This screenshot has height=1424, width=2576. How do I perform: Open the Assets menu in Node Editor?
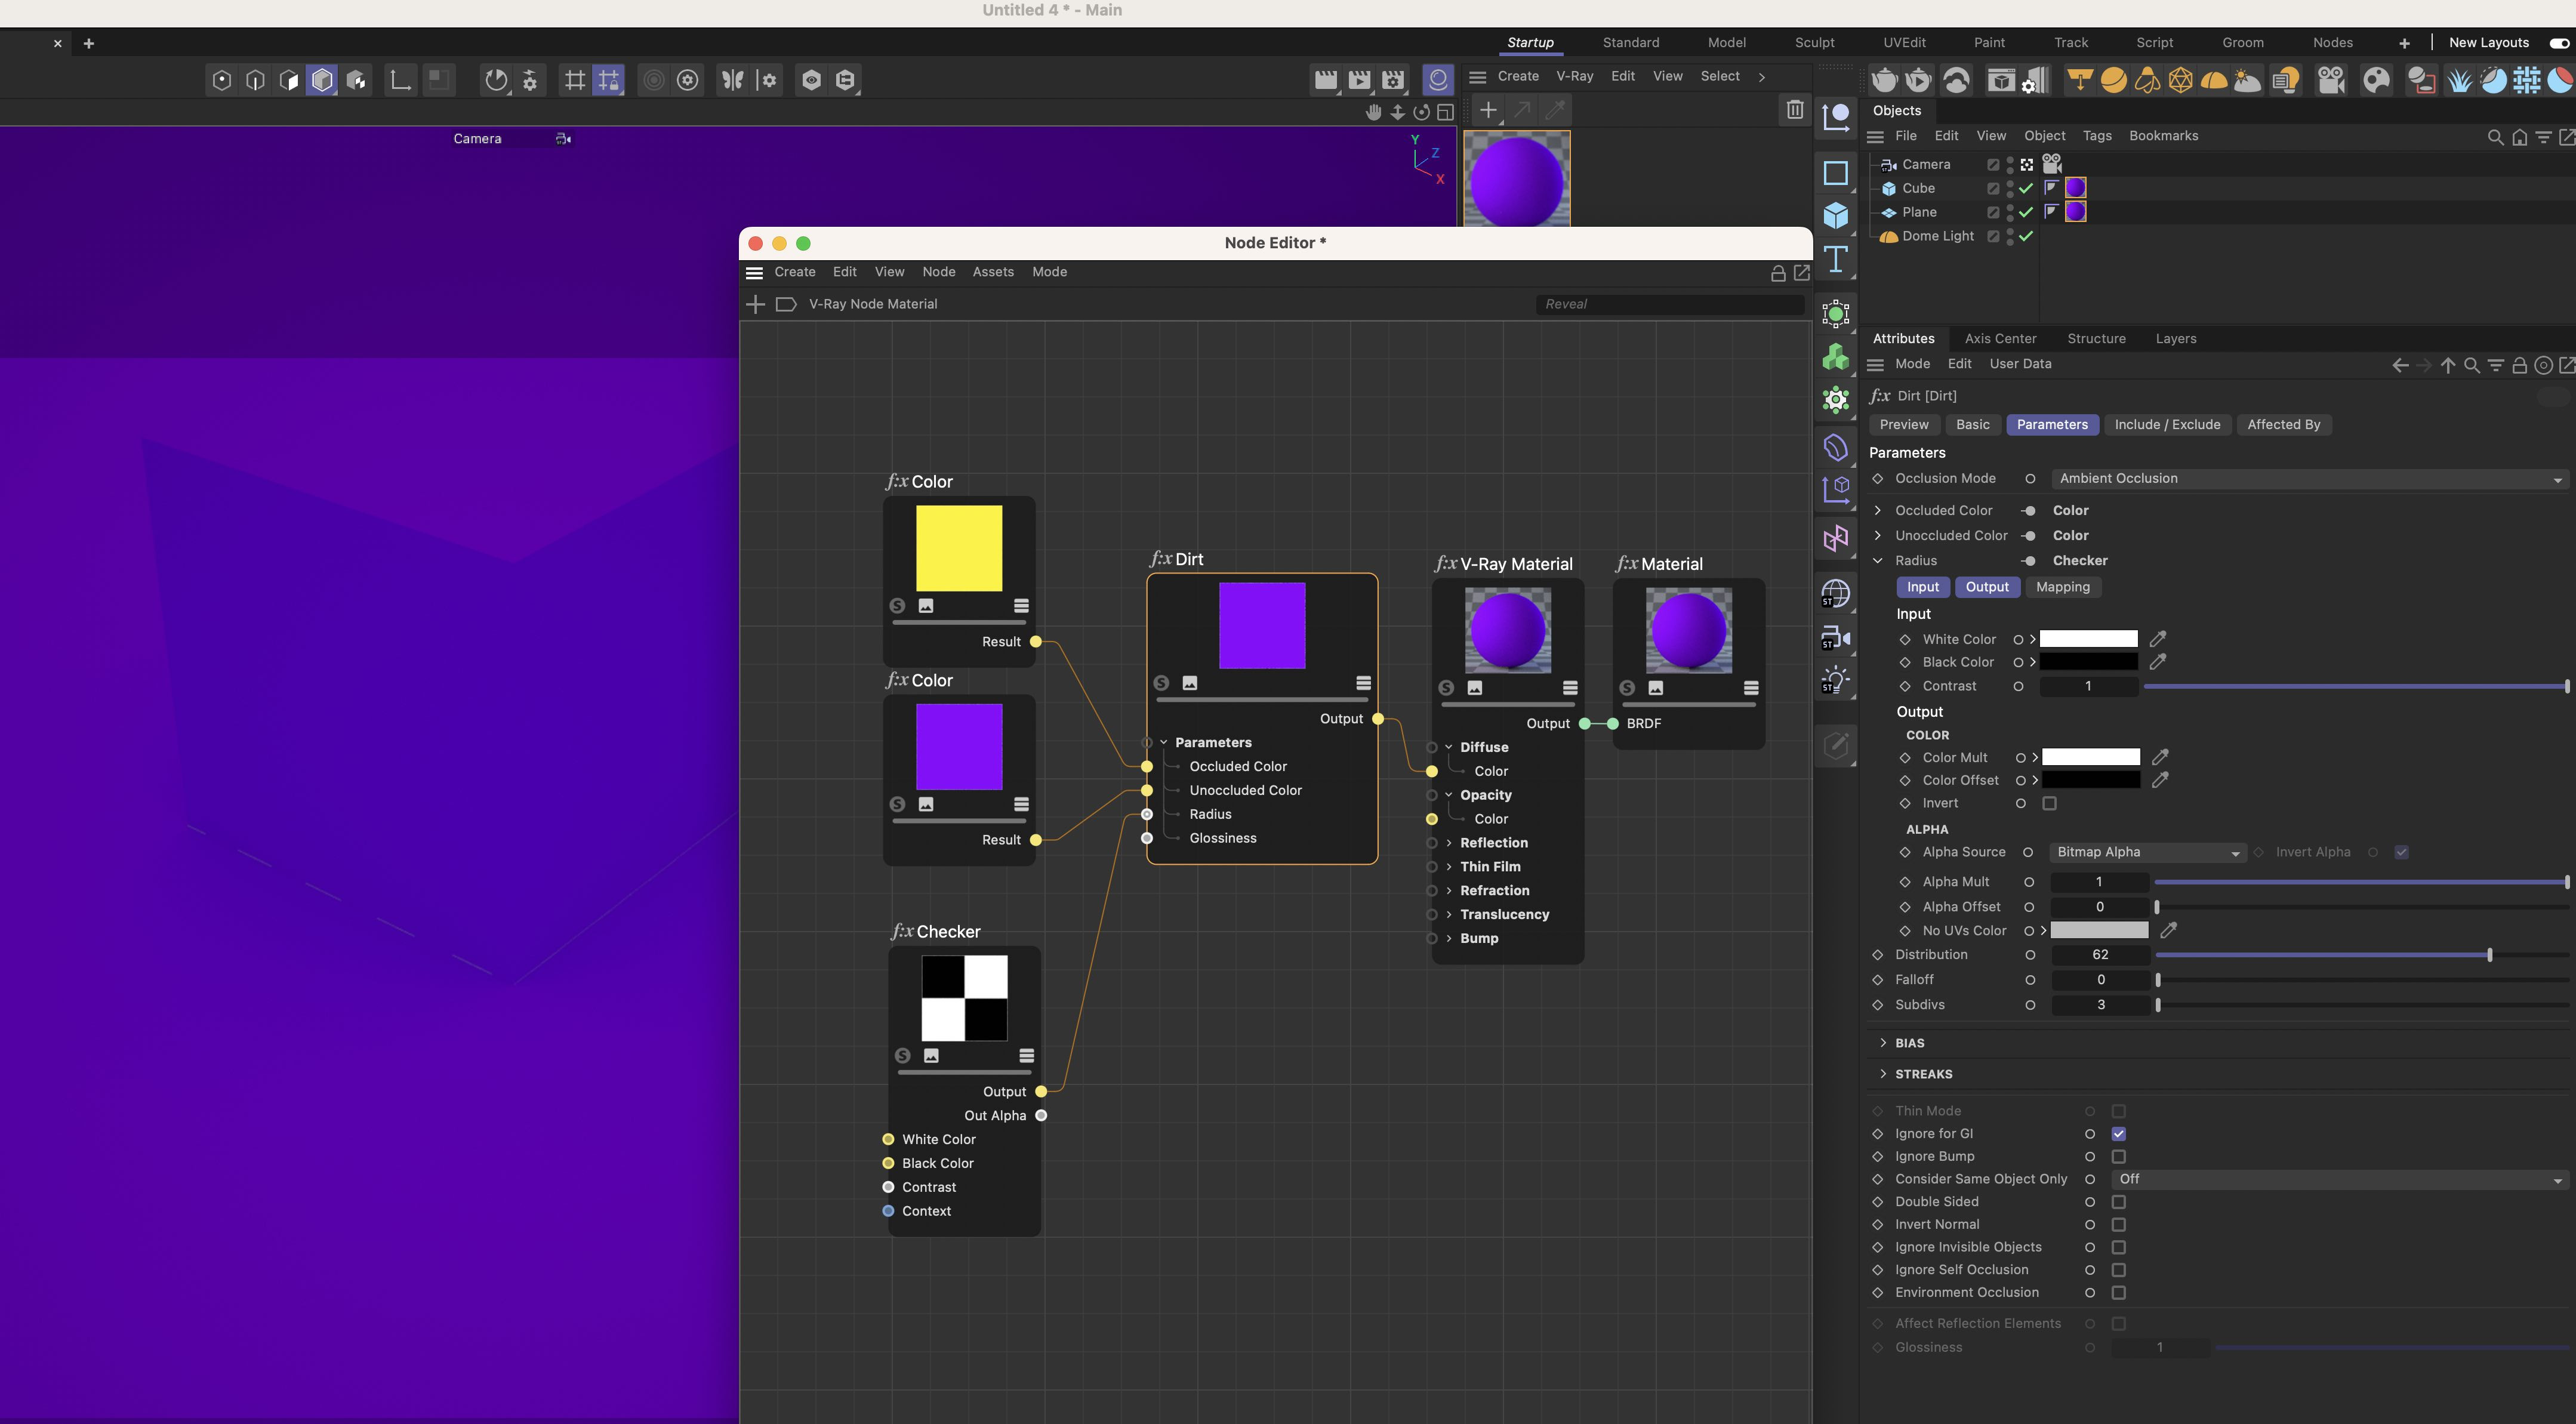993,272
